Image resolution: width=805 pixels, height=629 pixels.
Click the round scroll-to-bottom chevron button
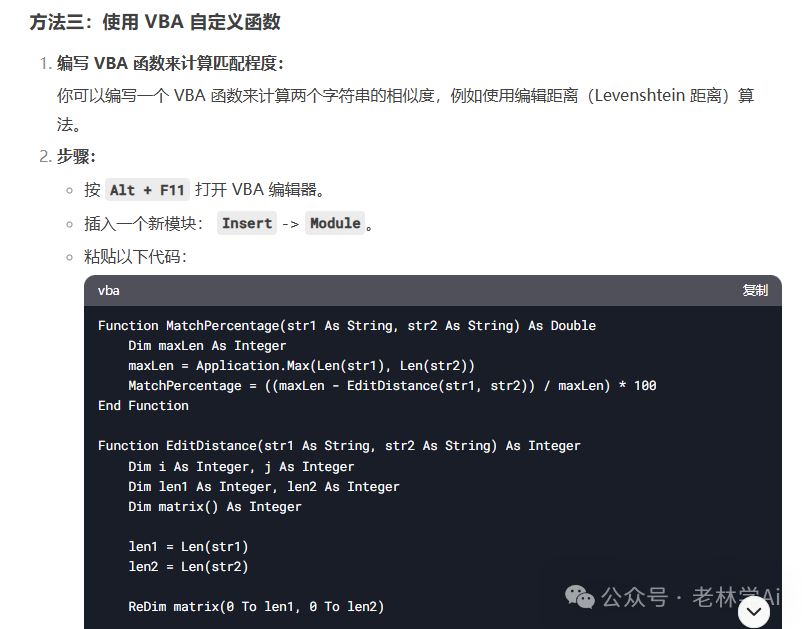(754, 612)
